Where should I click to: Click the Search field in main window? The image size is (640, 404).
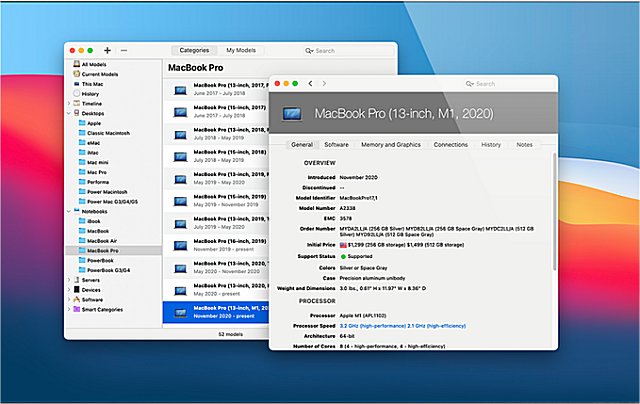[349, 51]
